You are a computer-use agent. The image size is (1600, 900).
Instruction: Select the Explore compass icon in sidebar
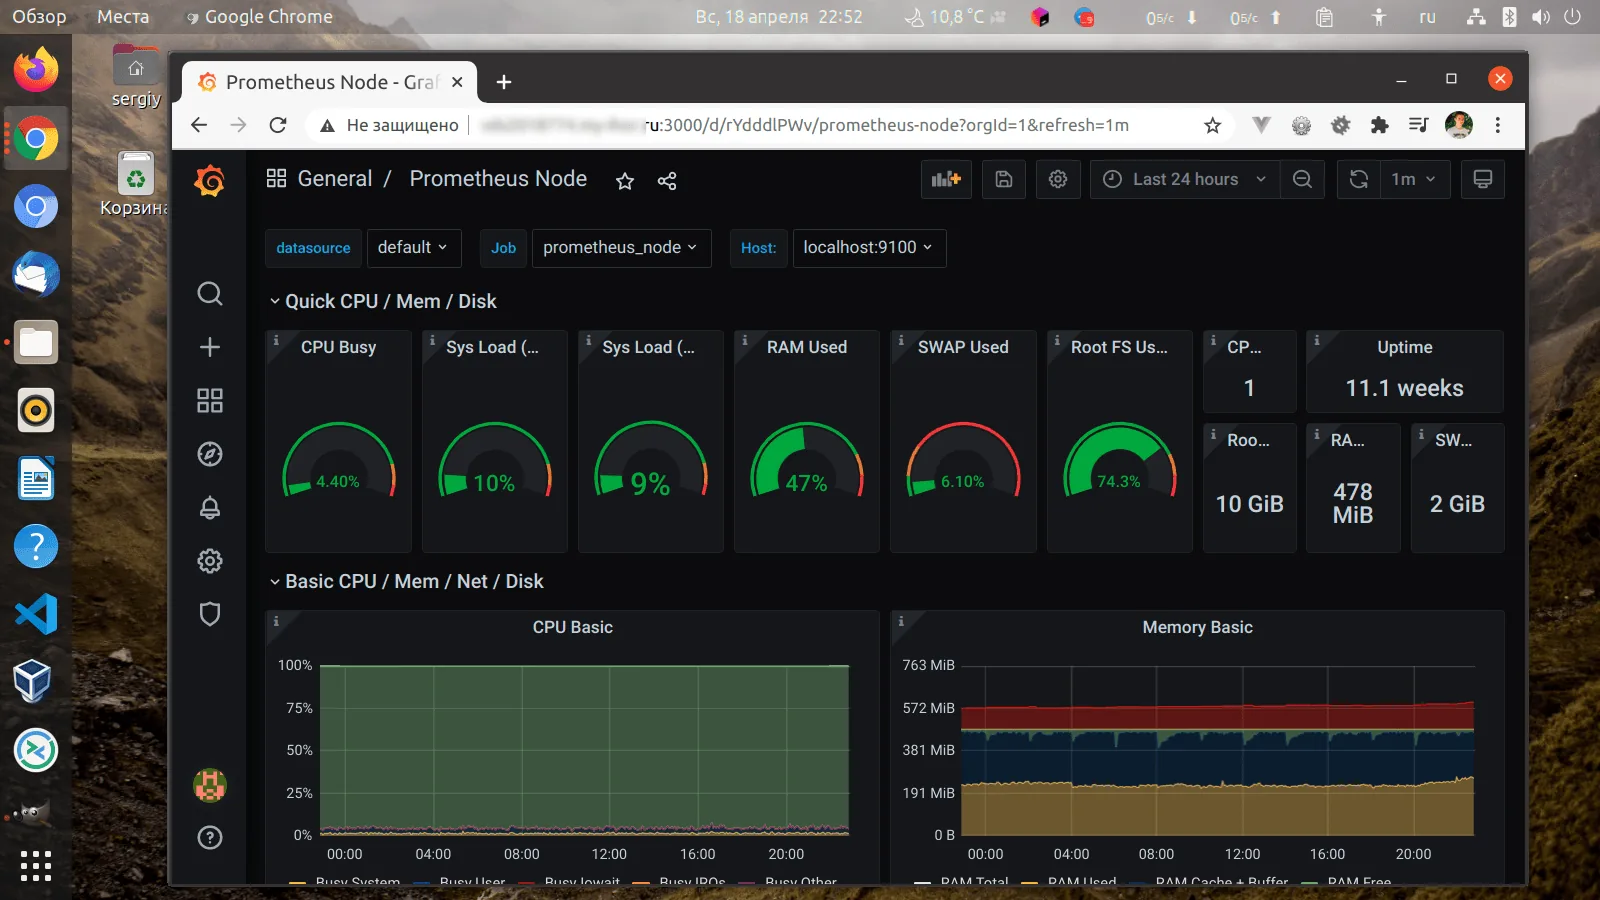click(x=210, y=454)
